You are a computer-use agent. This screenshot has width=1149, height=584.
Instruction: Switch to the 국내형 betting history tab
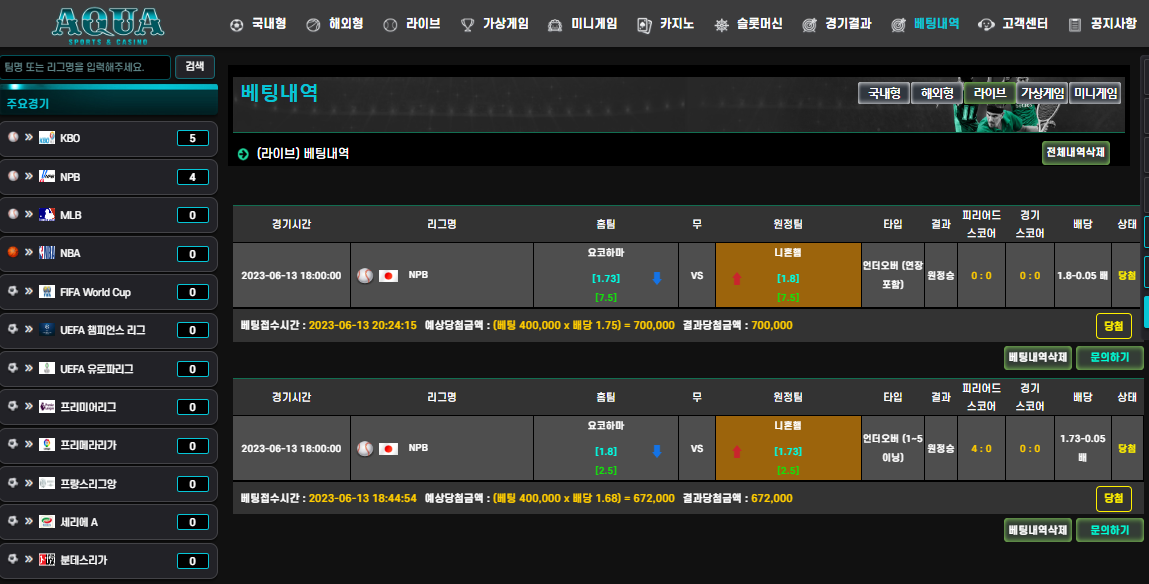[x=883, y=93]
